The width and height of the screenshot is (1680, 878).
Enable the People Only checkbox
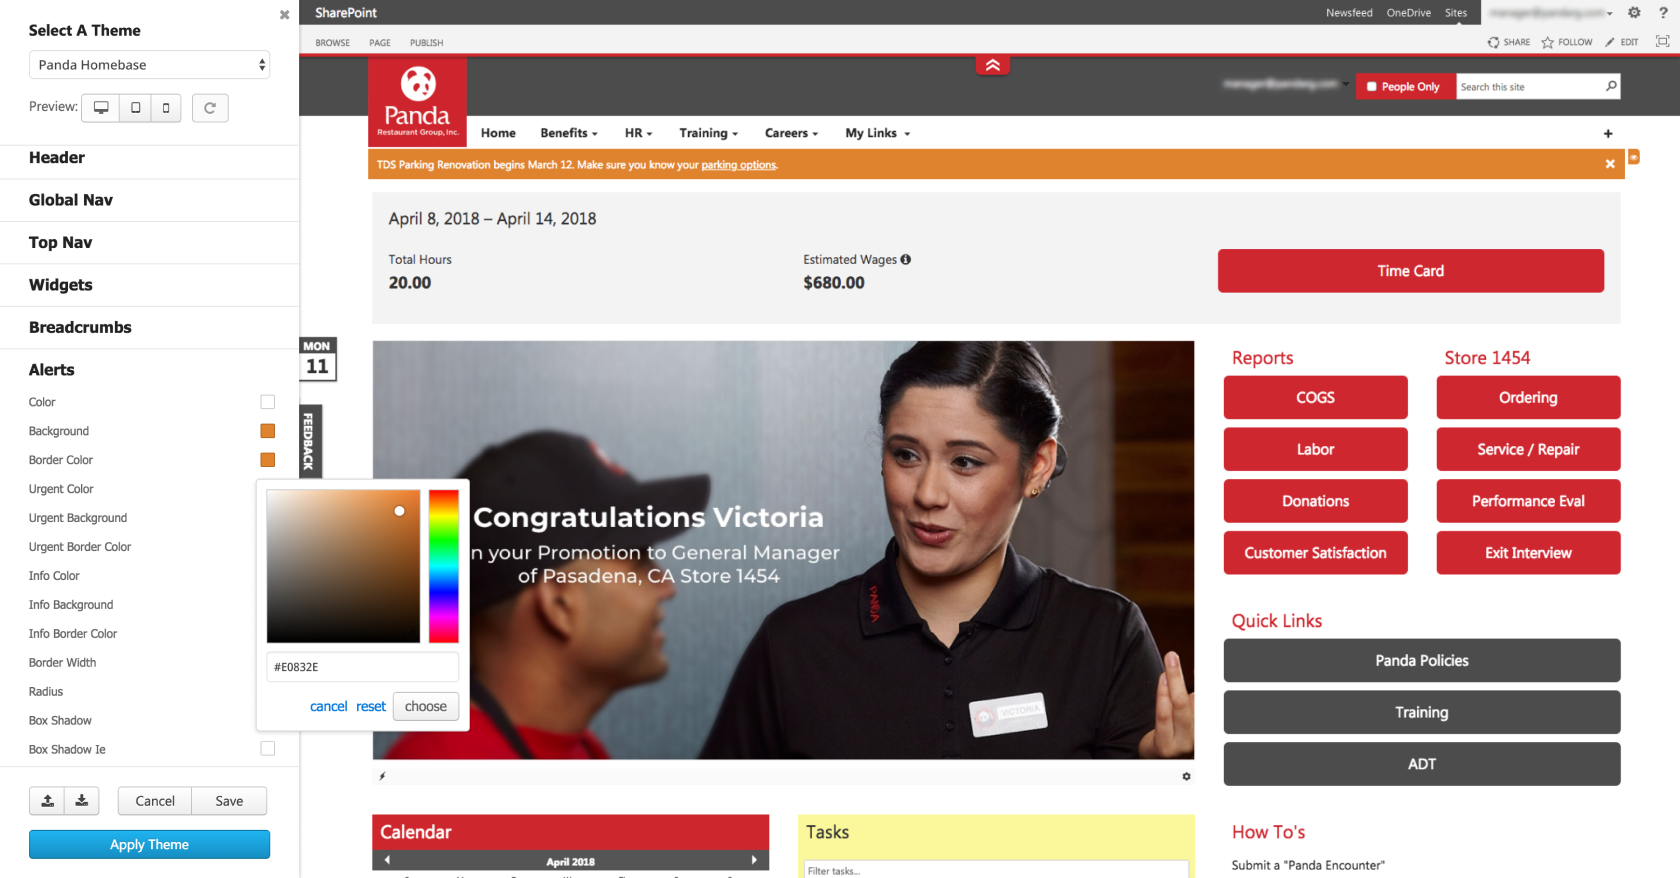[1372, 87]
